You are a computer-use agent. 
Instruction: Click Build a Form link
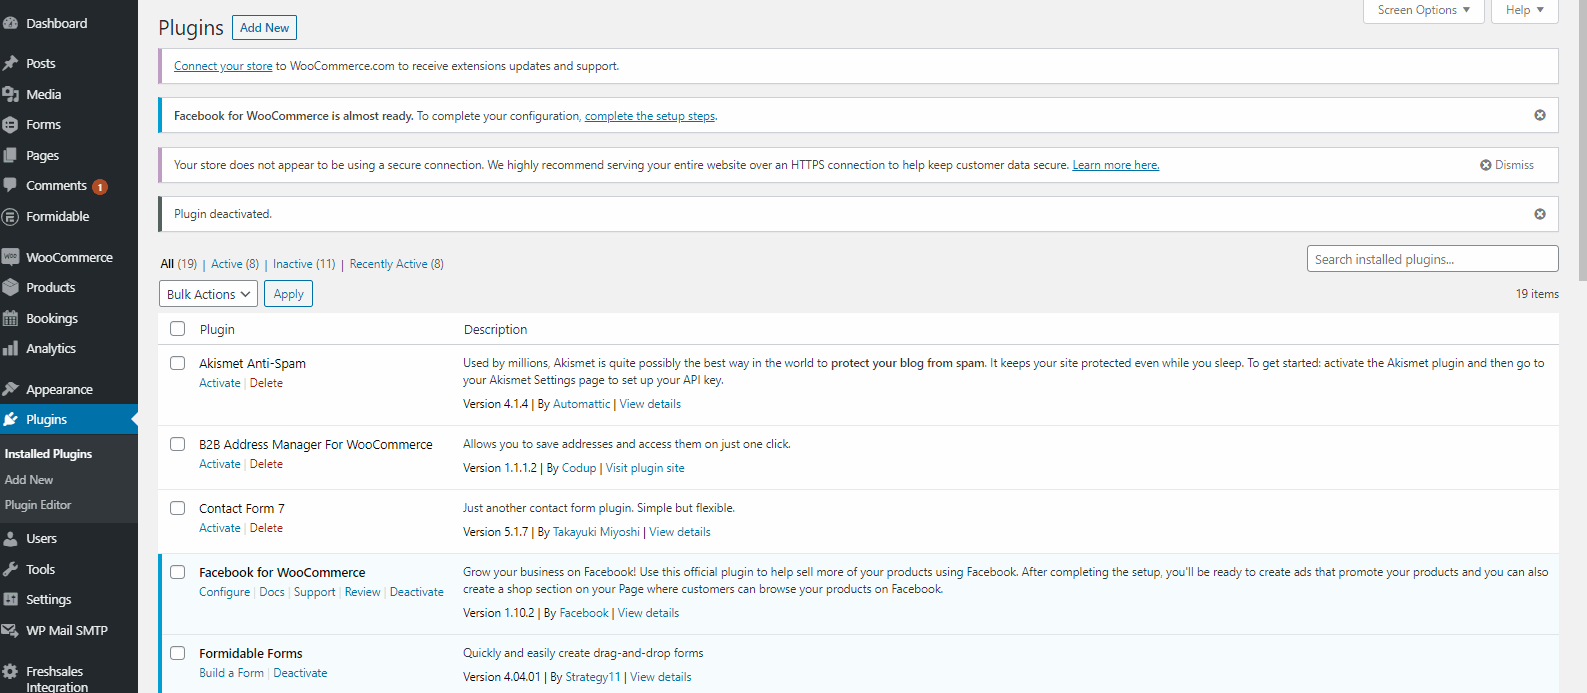(x=232, y=673)
